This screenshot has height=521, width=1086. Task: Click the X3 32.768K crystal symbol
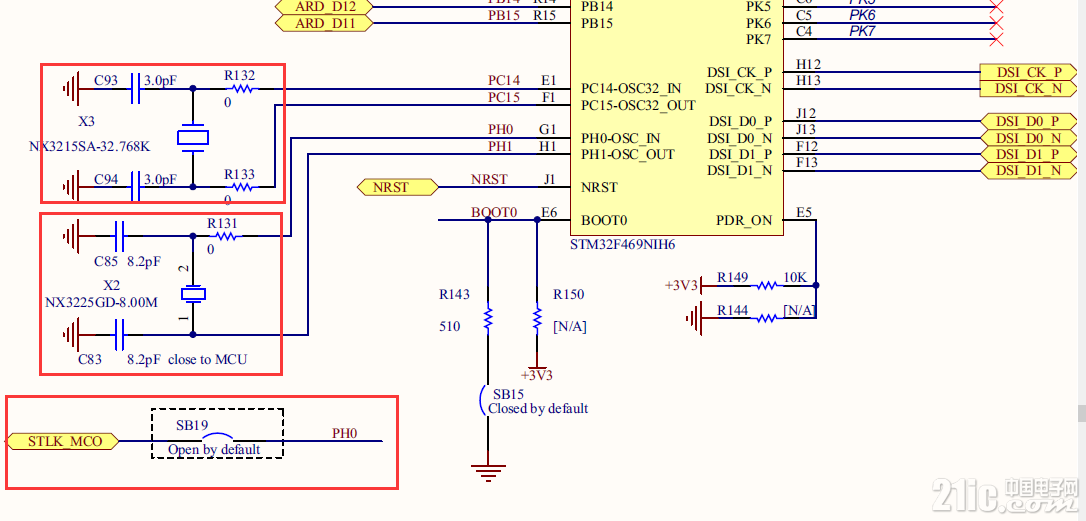[x=193, y=137]
